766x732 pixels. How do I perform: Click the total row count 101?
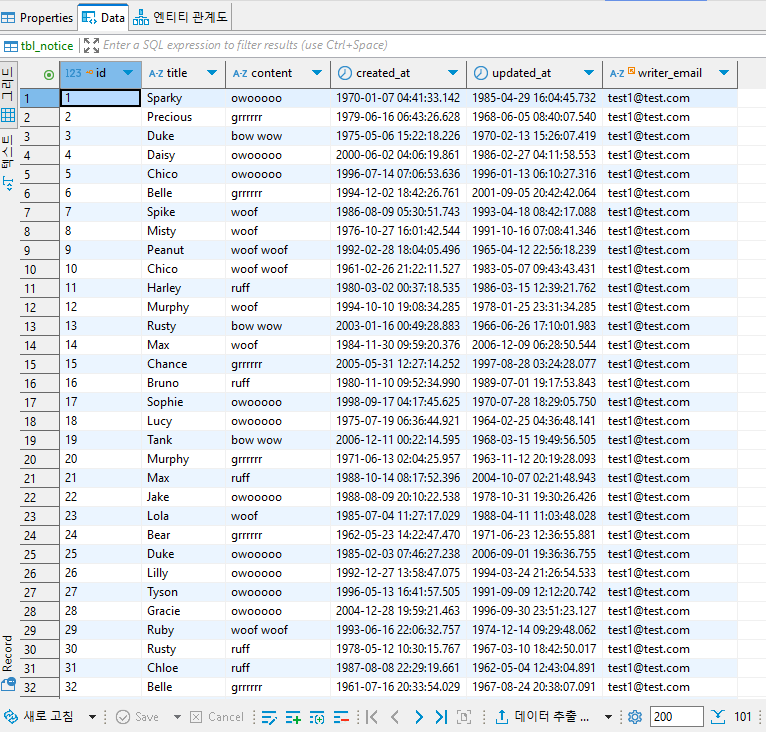pyautogui.click(x=743, y=717)
